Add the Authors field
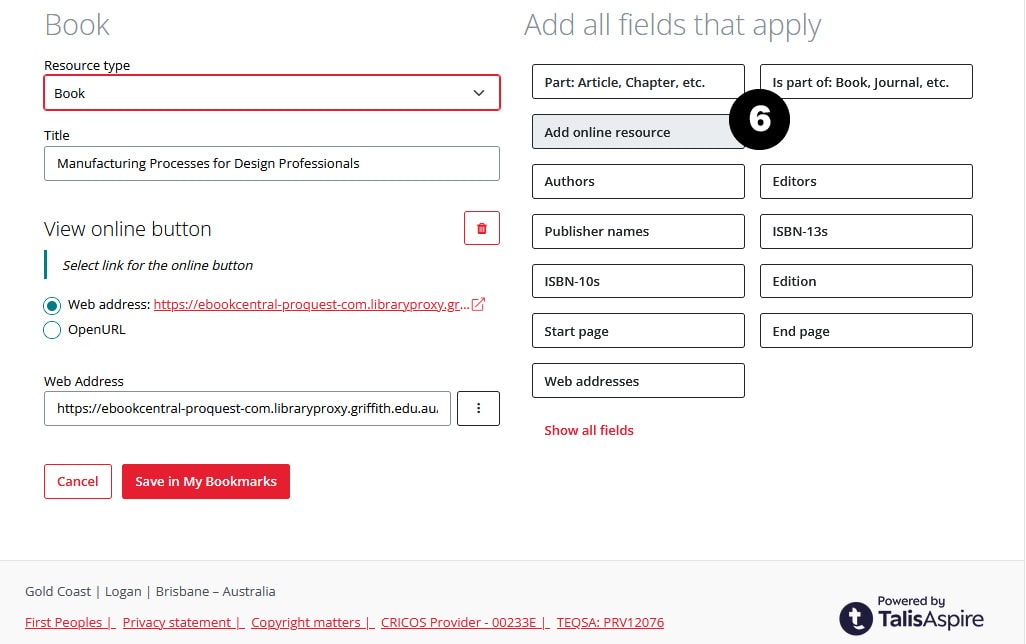Image resolution: width=1026 pixels, height=644 pixels. click(638, 181)
